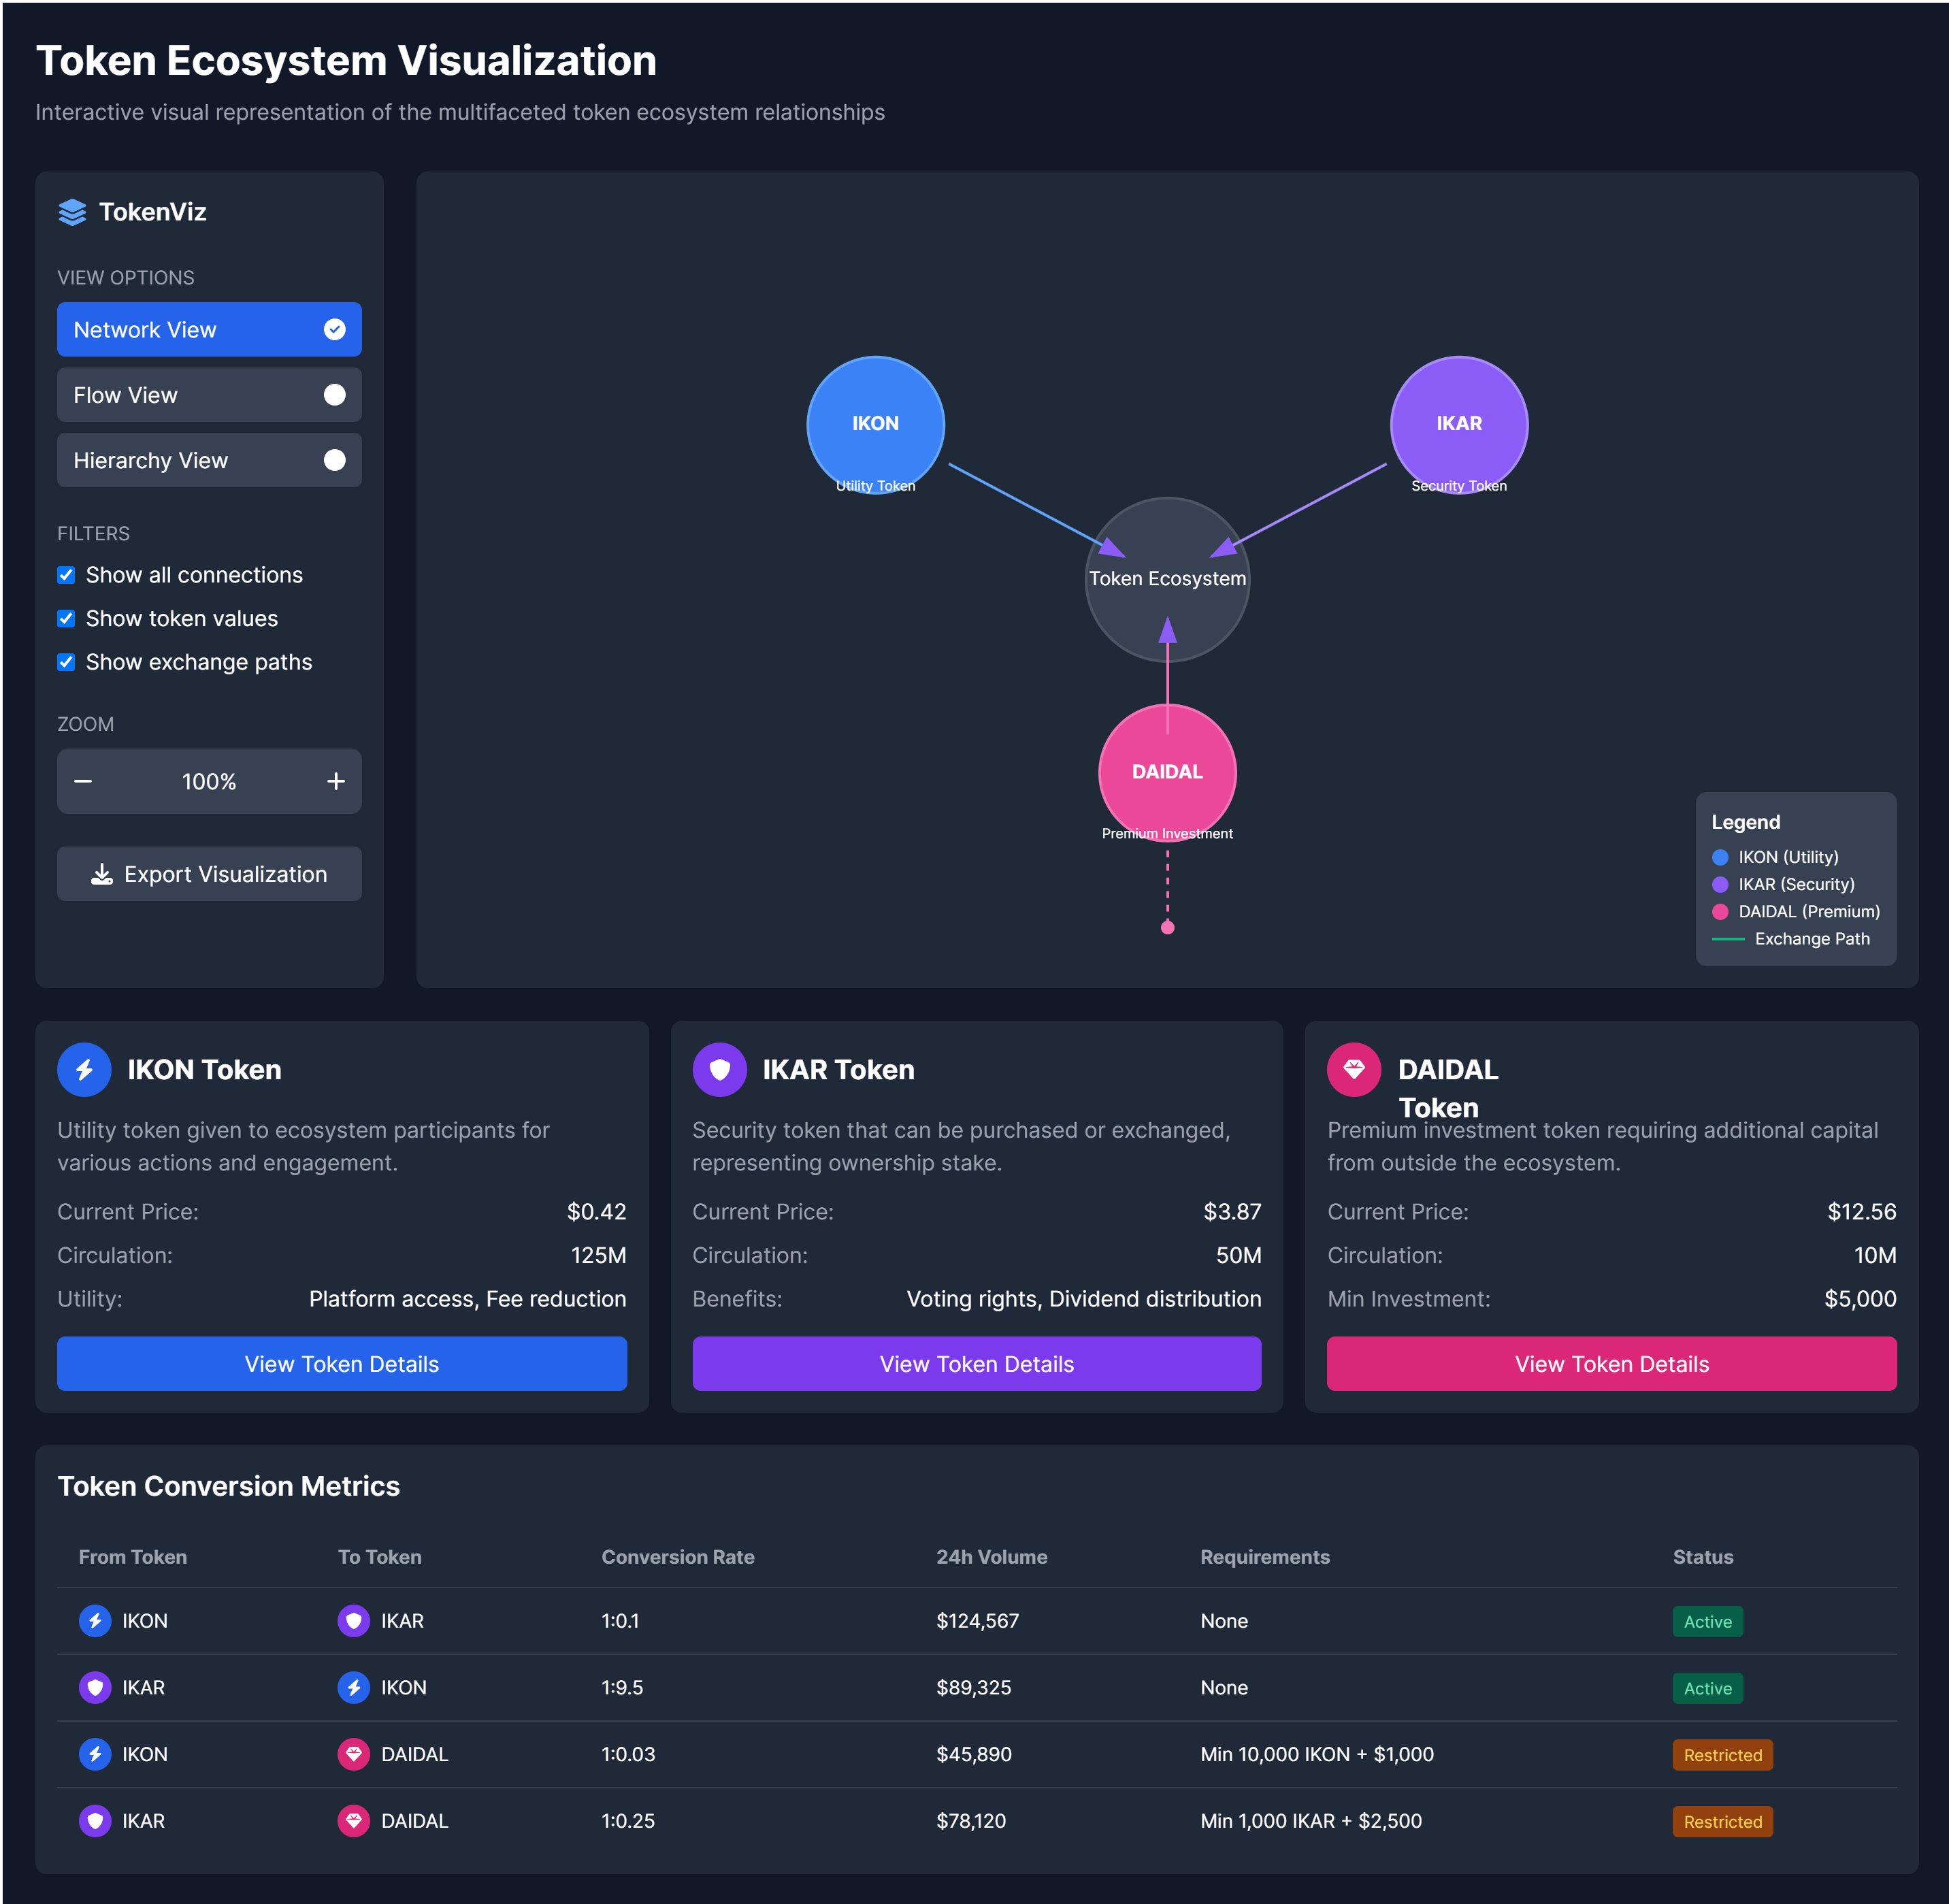The image size is (1949, 1904).
Task: Click the lightning icon on the IKON Token card
Action: pos(84,1069)
